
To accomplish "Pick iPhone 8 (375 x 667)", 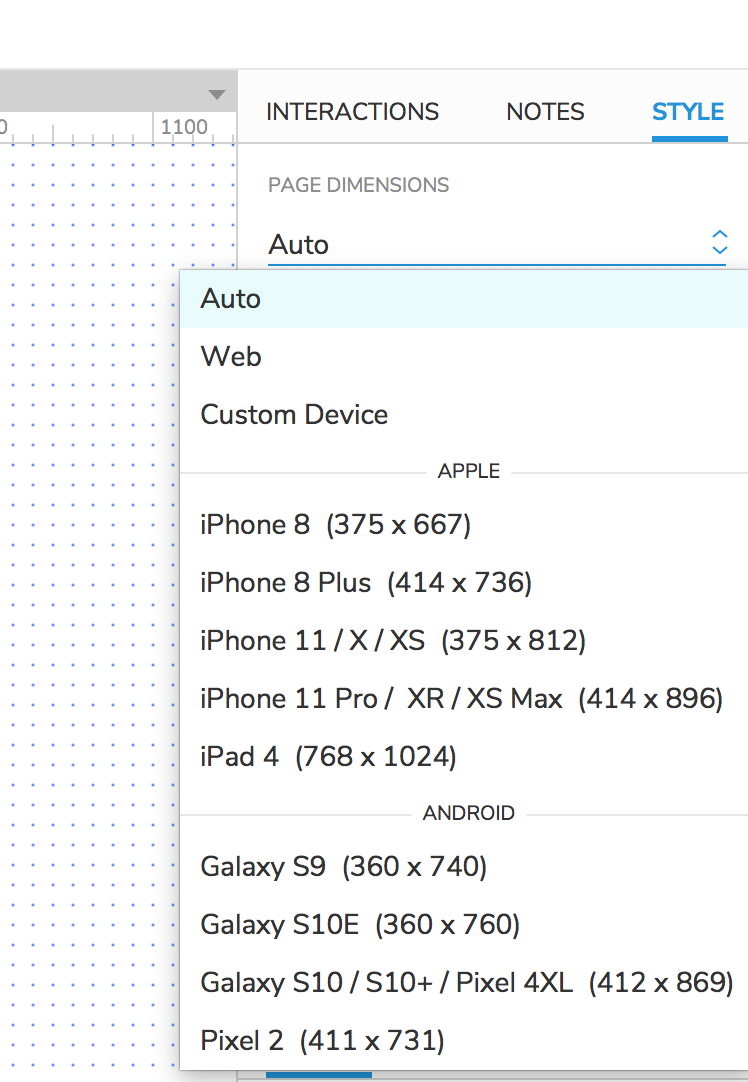I will (x=464, y=525).
